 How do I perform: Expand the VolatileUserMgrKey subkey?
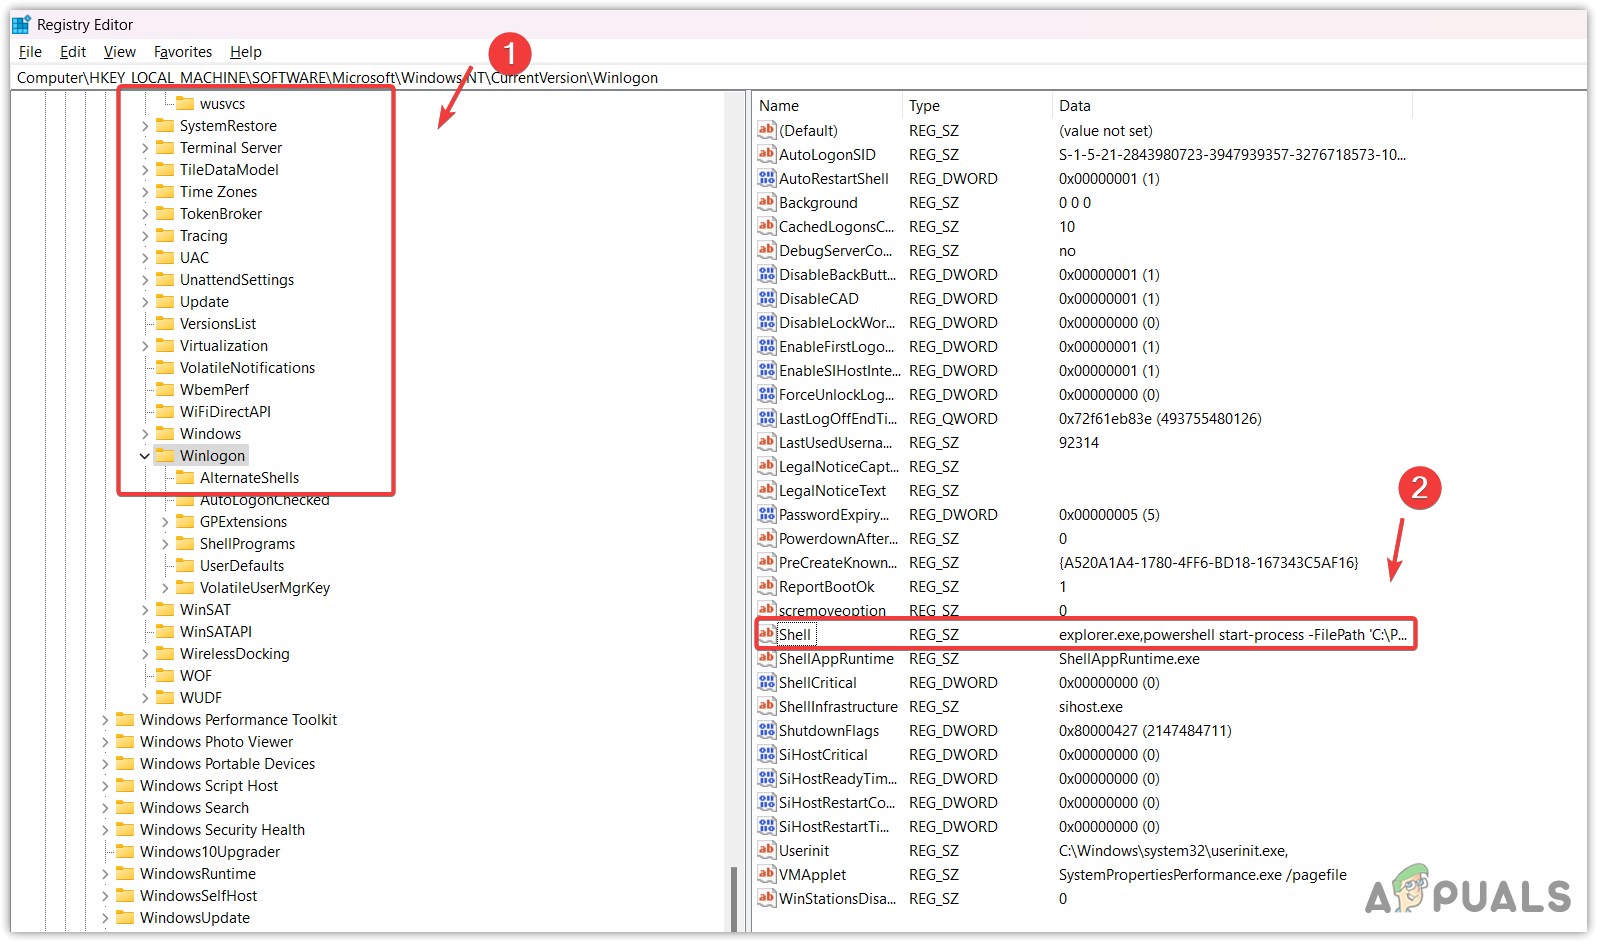click(165, 588)
